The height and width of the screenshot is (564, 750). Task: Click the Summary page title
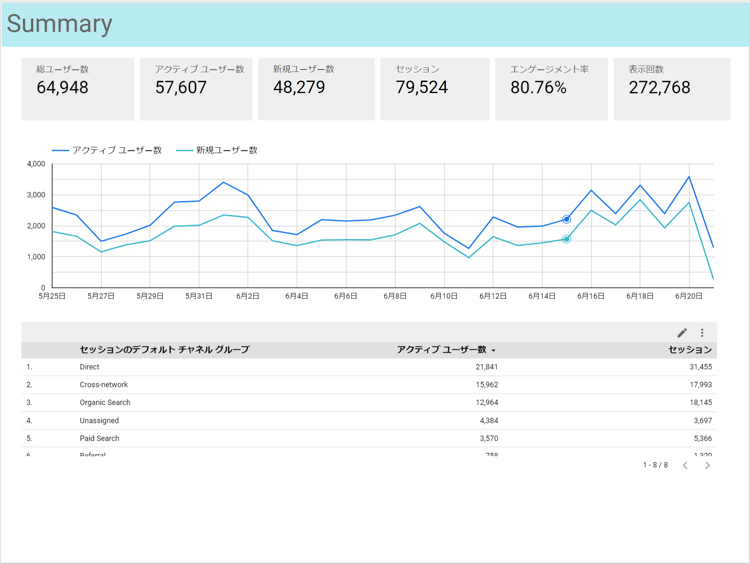point(60,25)
